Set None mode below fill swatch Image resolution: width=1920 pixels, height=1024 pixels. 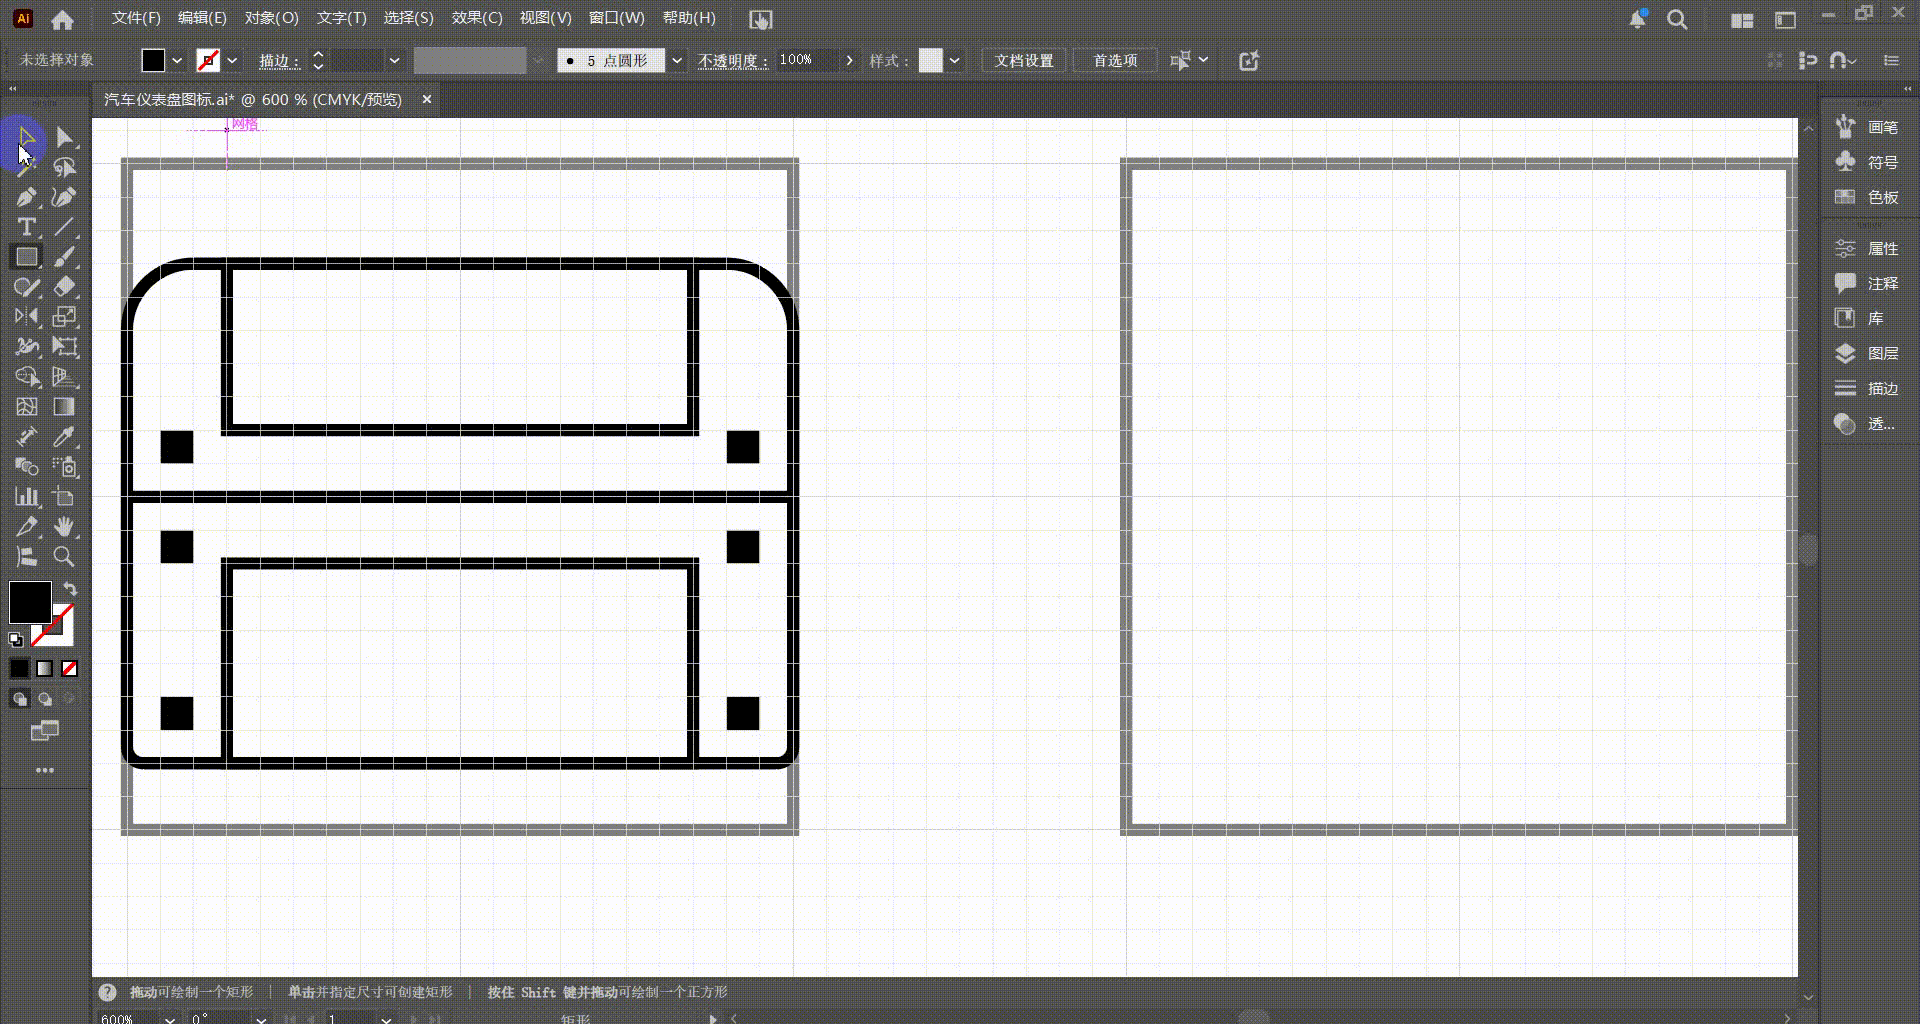69,668
